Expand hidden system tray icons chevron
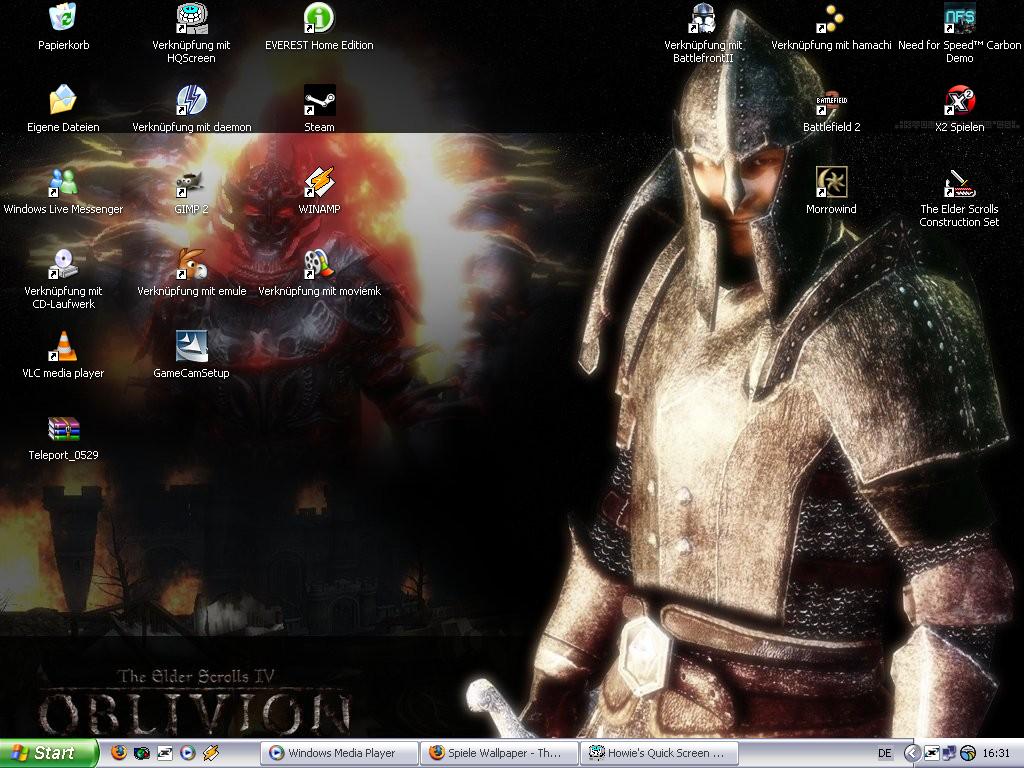 click(x=912, y=753)
